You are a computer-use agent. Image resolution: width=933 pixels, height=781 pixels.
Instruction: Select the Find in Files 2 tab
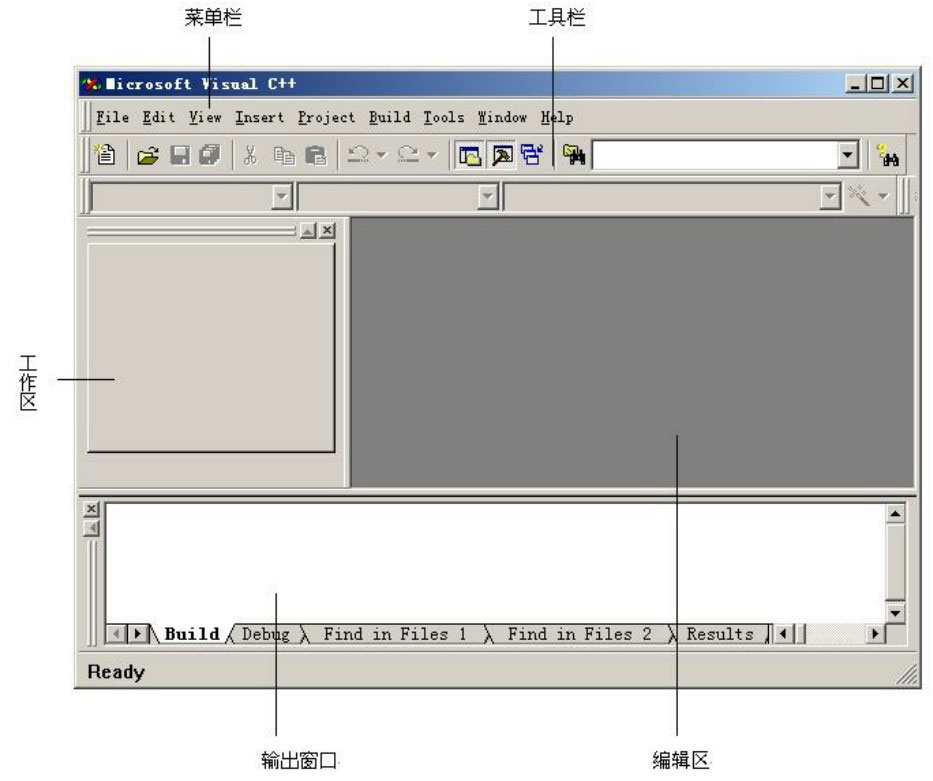(x=579, y=634)
